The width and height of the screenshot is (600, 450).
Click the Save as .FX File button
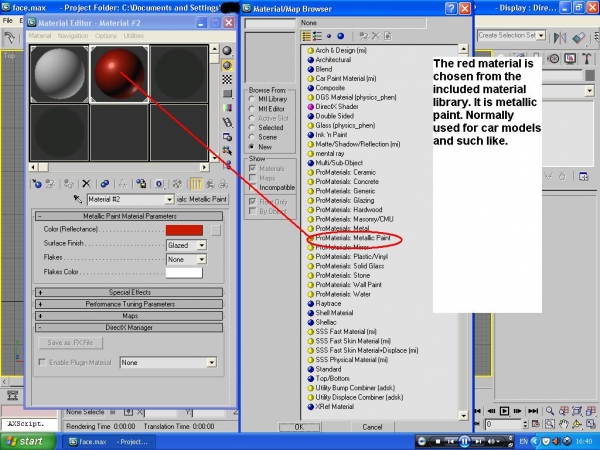71,343
